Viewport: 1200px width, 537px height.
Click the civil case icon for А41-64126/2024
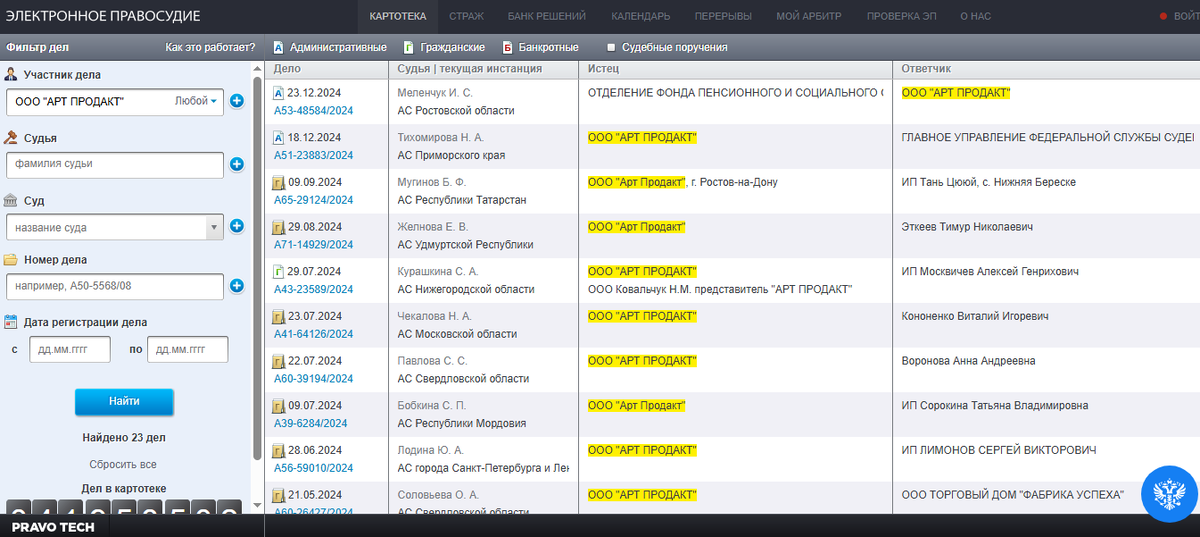tap(279, 317)
